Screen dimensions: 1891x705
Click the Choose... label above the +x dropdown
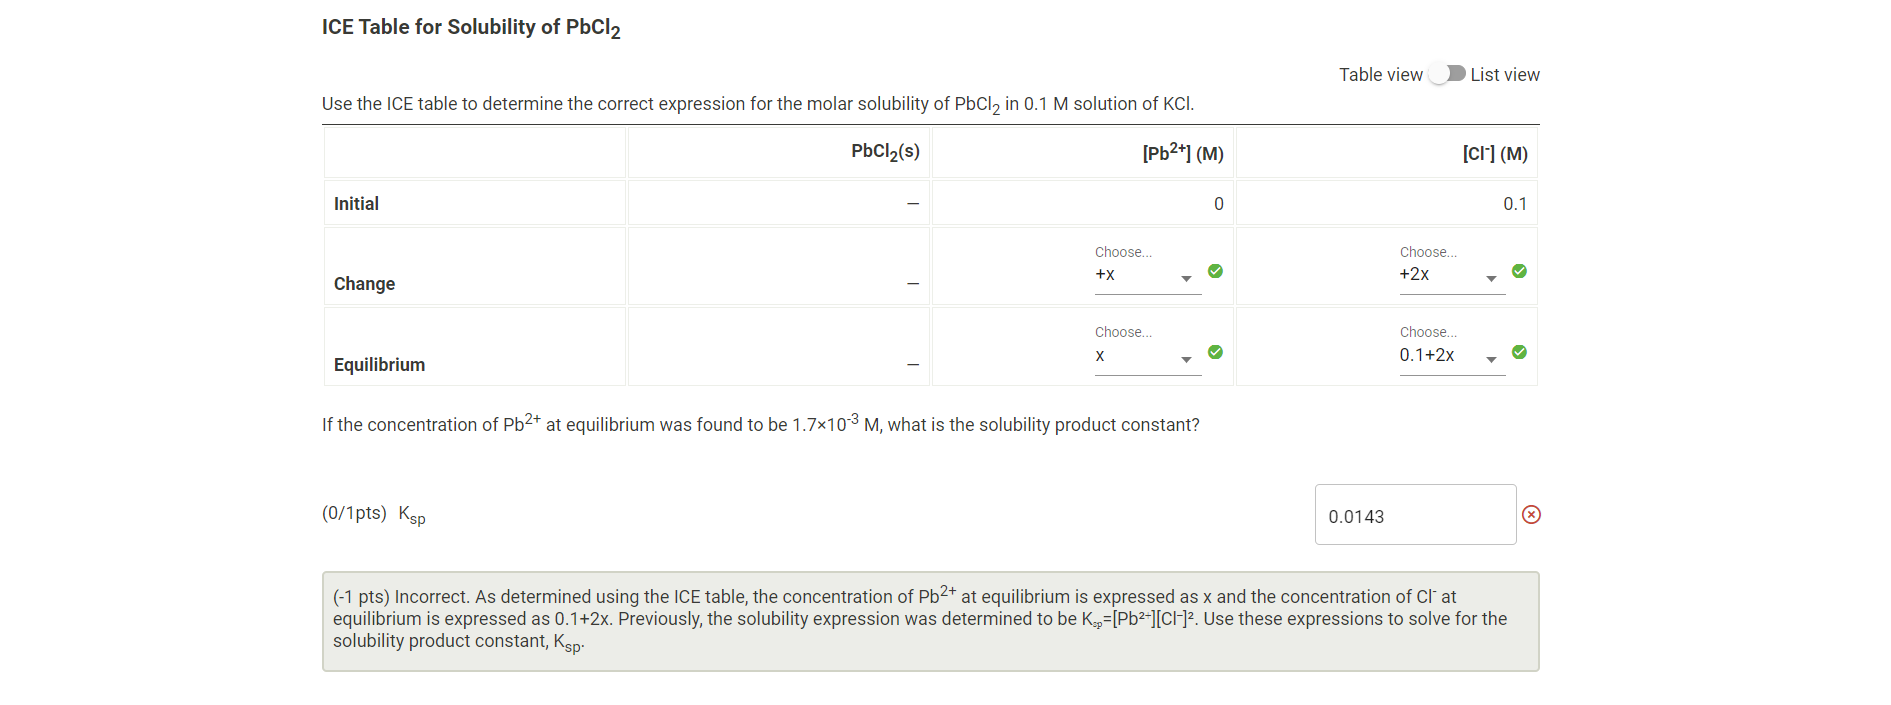1122,251
